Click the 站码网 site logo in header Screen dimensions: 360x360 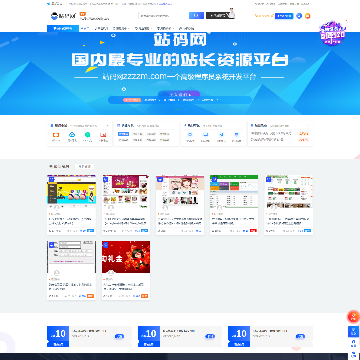(x=63, y=16)
